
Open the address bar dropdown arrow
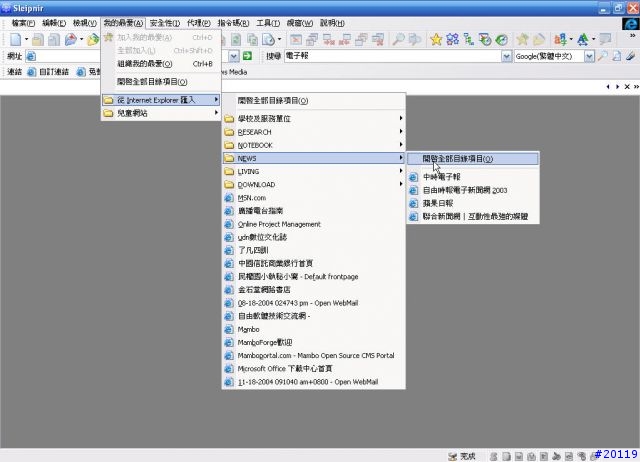click(x=233, y=56)
